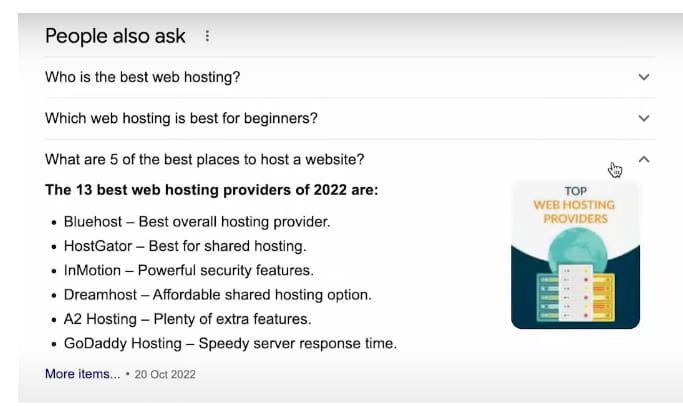Click the "20 Oct 2022" date text

166,375
